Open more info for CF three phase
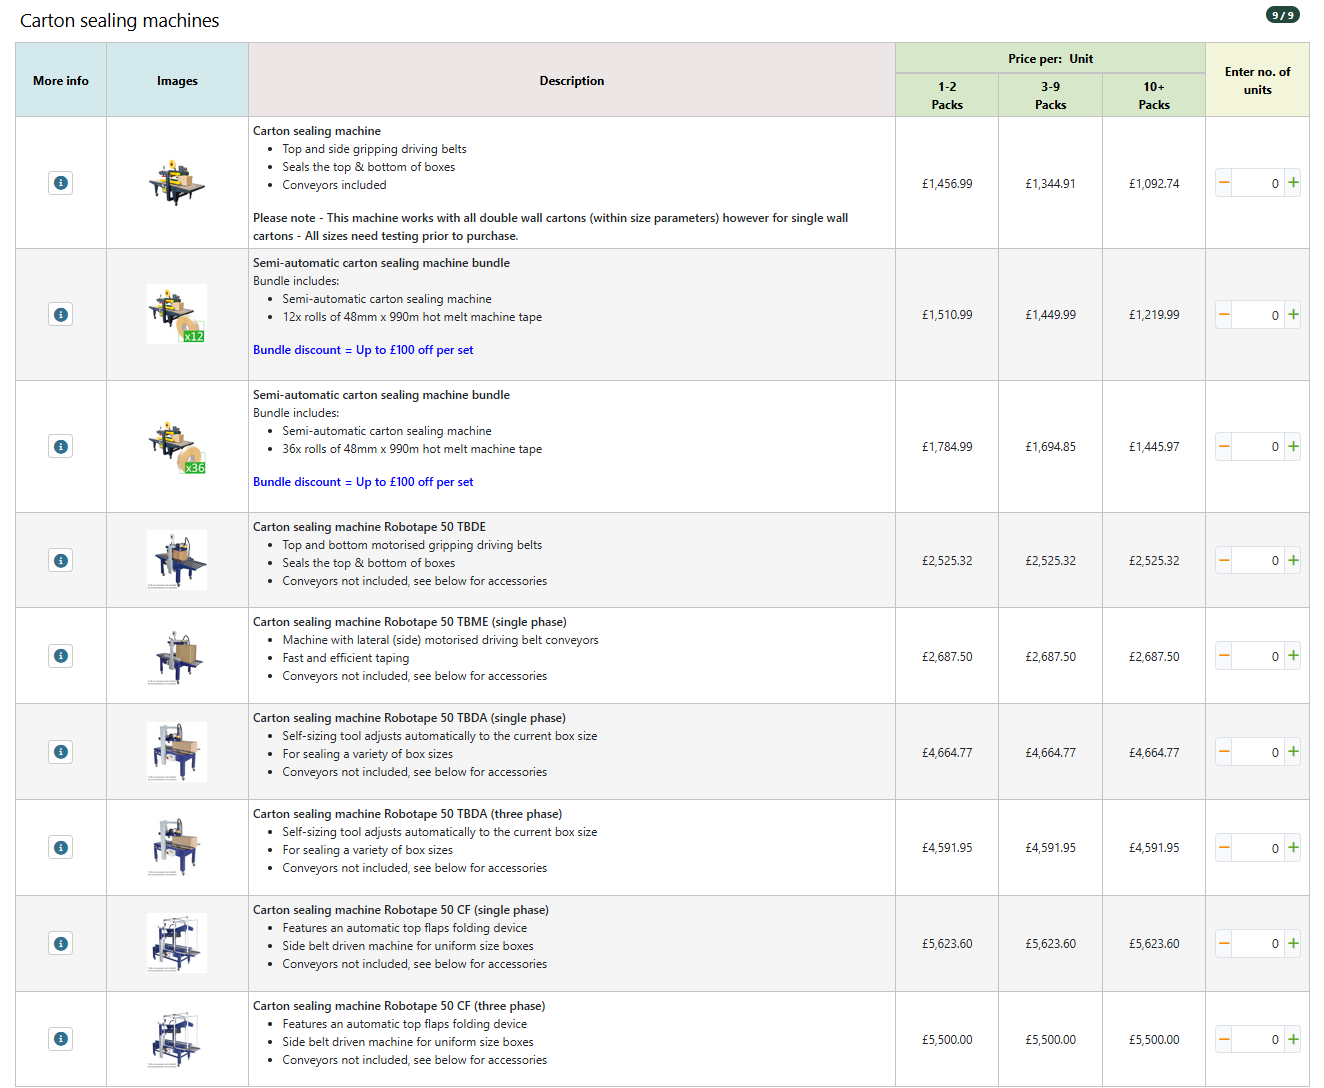The height and width of the screenshot is (1088, 1324). point(61,1039)
